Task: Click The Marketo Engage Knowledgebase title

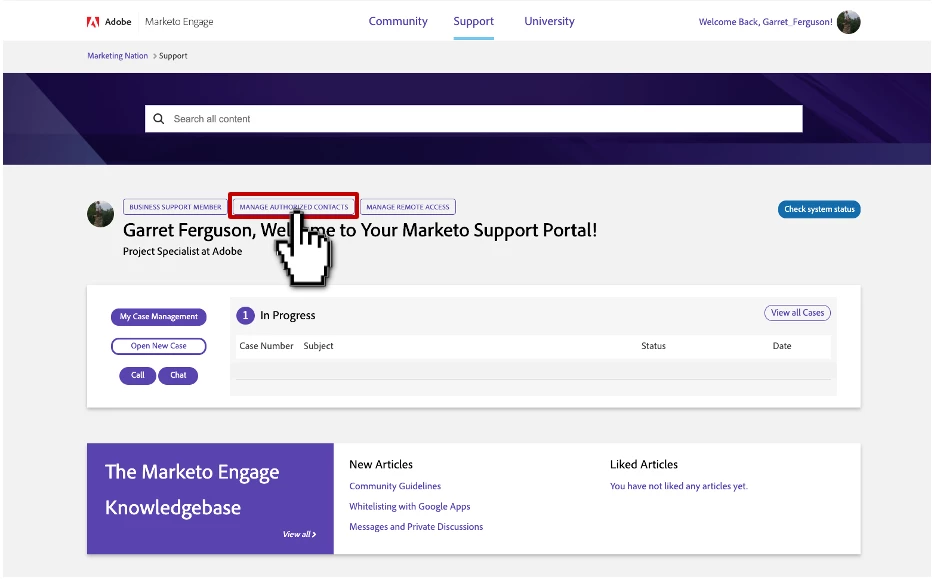Action: tap(192, 490)
